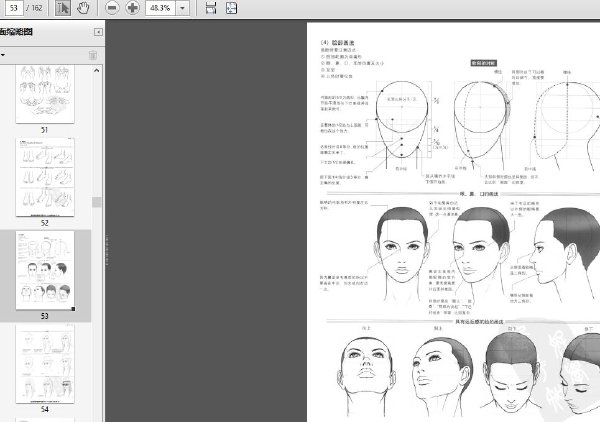Collapse the page thumbnails panel
The image size is (600, 422).
(x=98, y=32)
